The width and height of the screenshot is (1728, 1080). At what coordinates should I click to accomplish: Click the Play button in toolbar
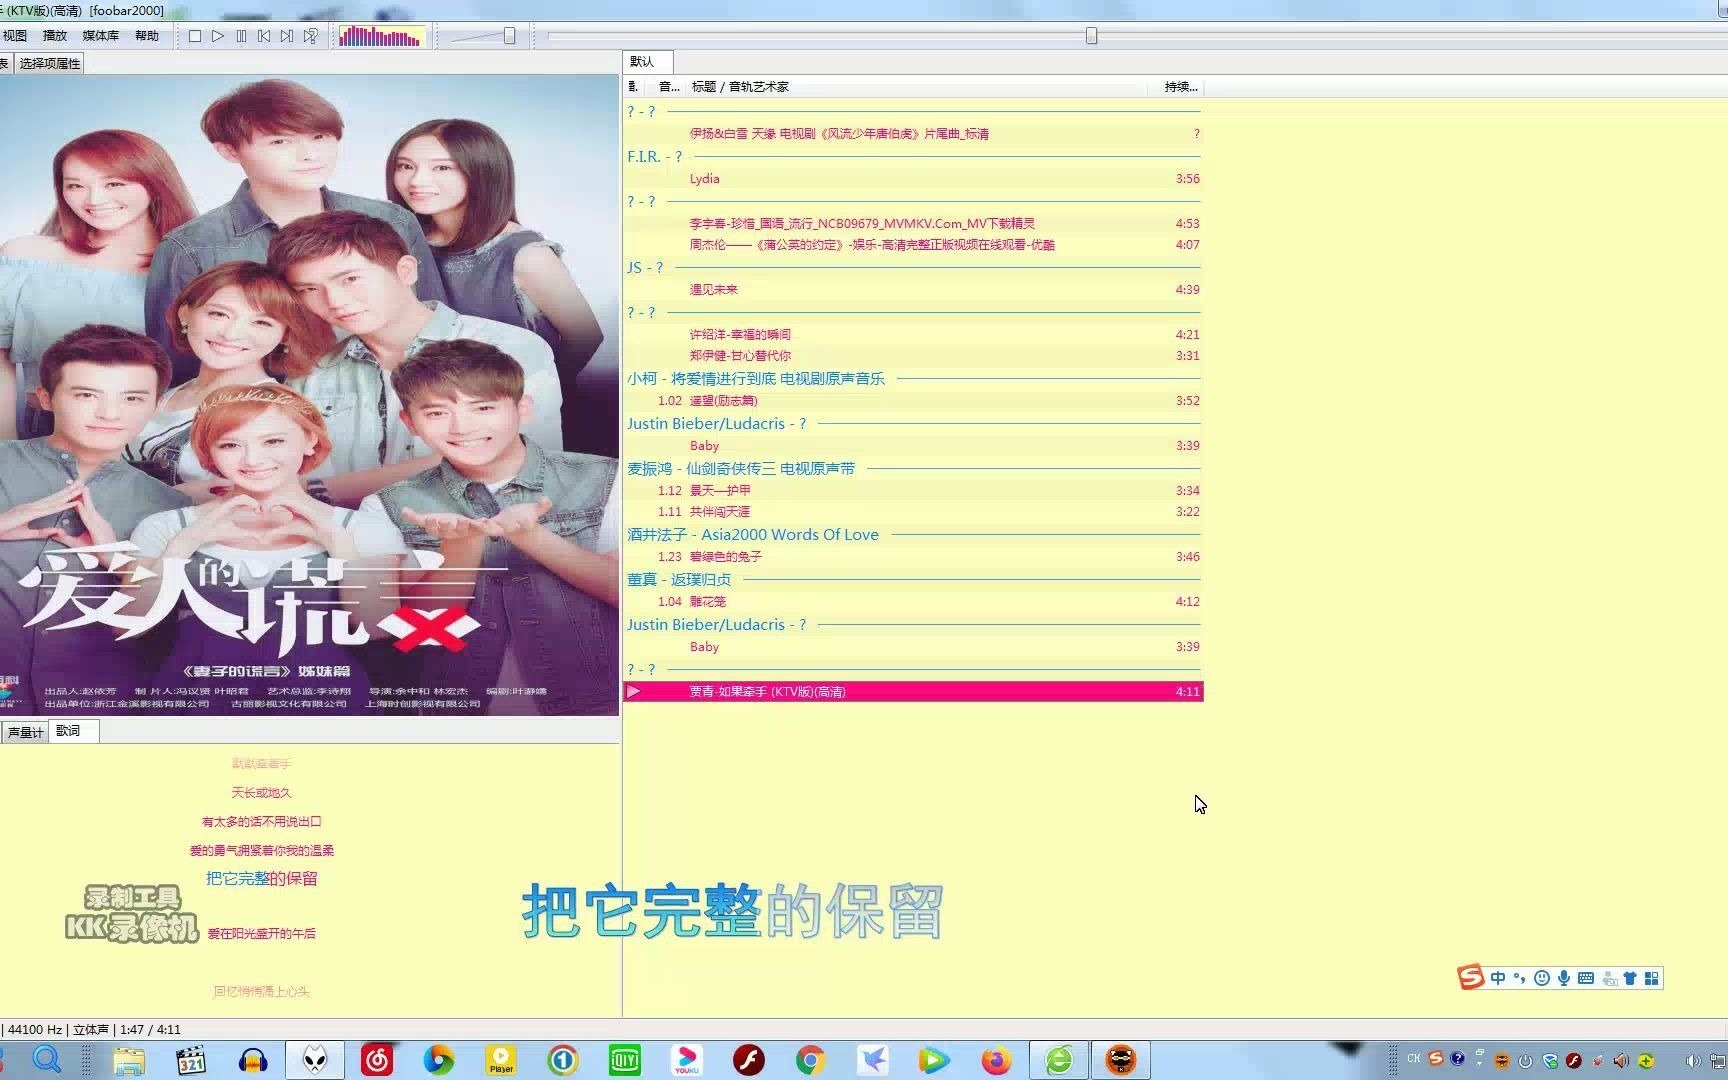click(x=218, y=36)
